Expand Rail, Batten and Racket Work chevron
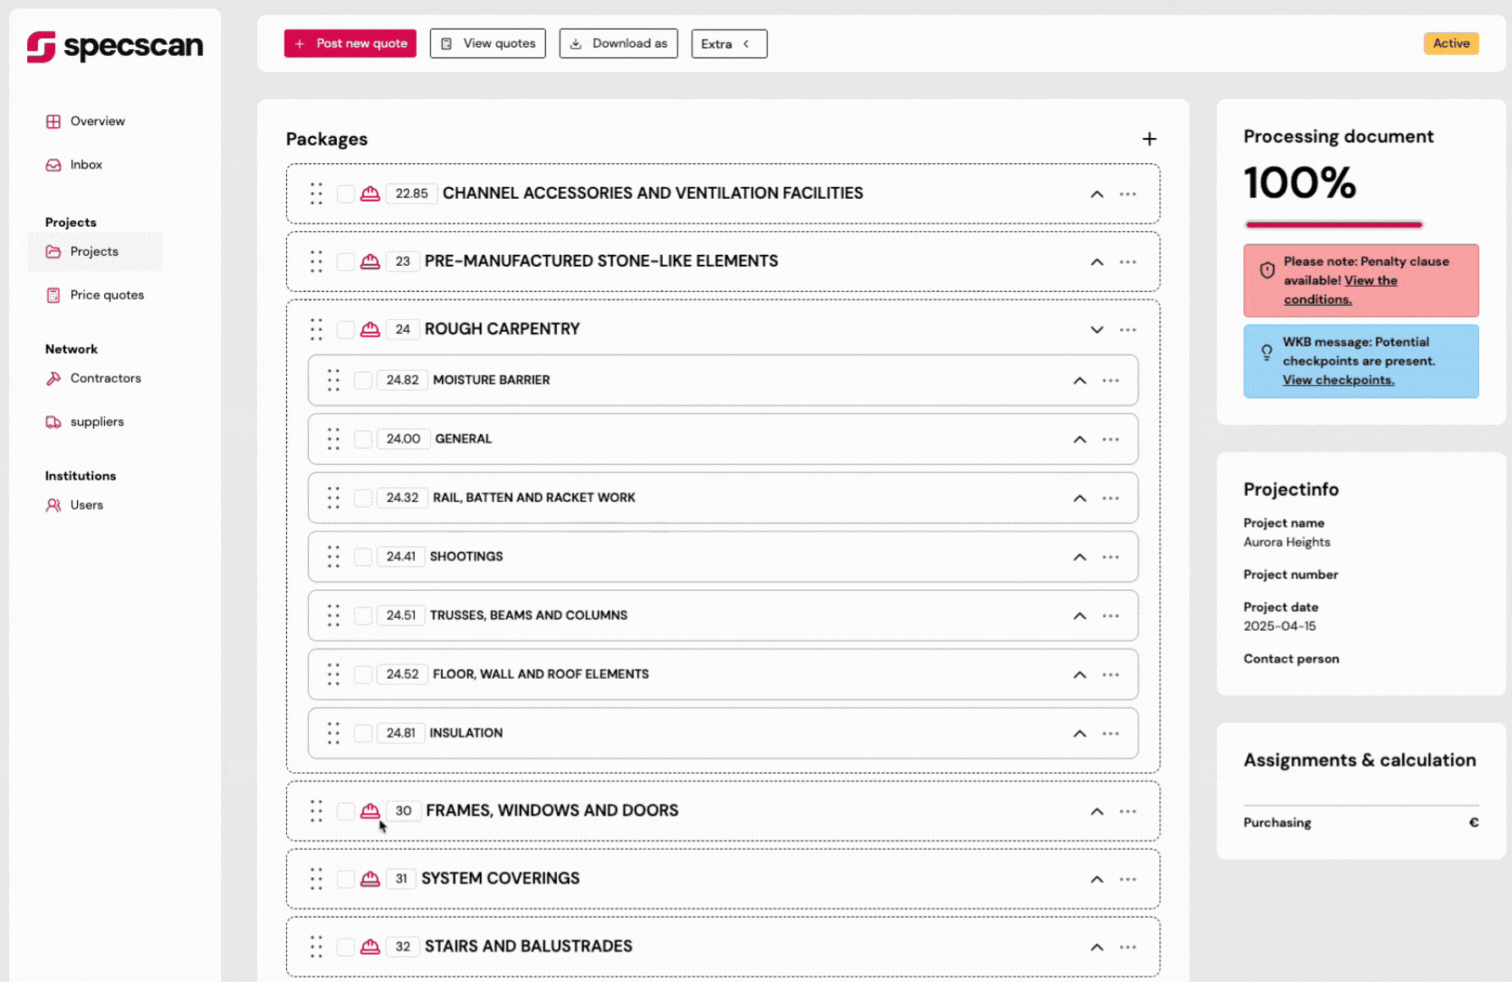 click(x=1080, y=498)
